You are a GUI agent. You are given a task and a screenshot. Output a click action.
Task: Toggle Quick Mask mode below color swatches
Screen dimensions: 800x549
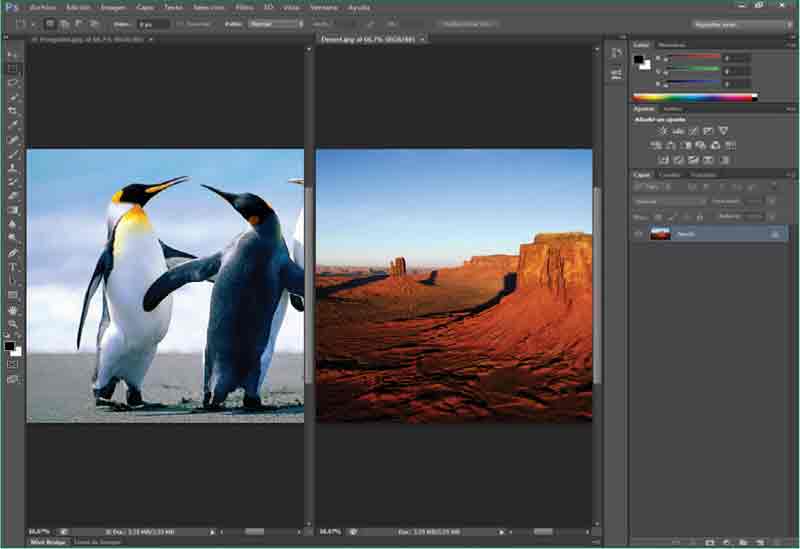coord(13,365)
